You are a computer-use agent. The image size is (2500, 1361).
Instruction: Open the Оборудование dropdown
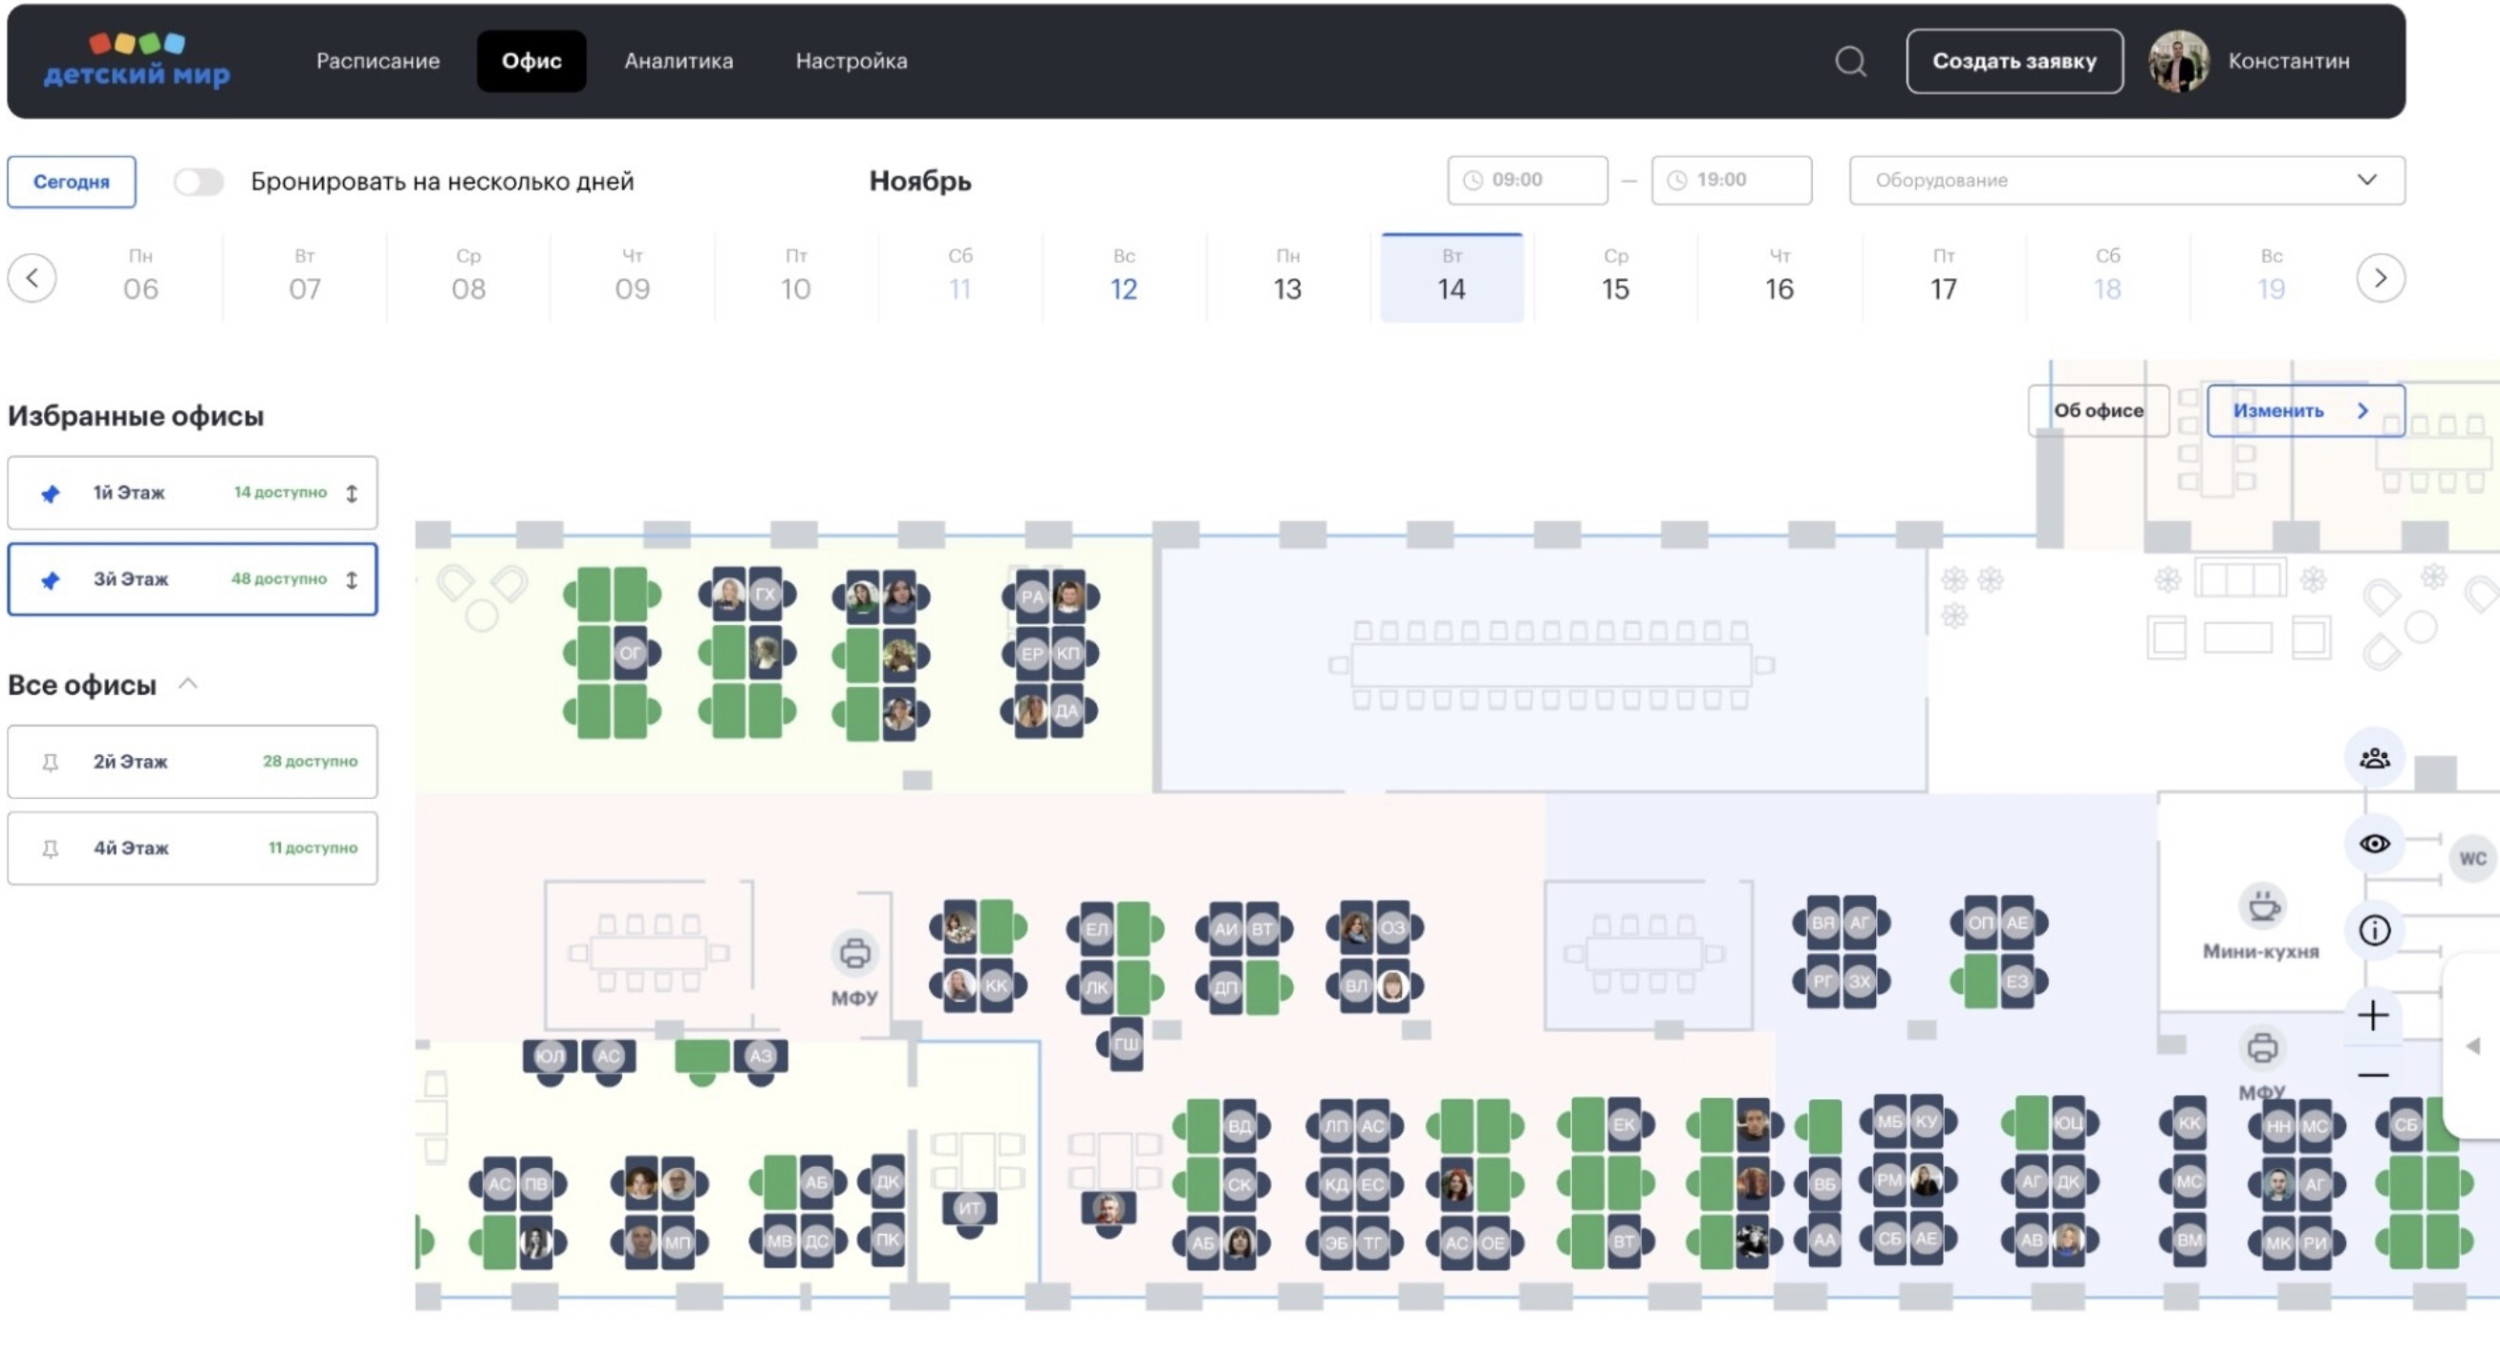point(2126,181)
